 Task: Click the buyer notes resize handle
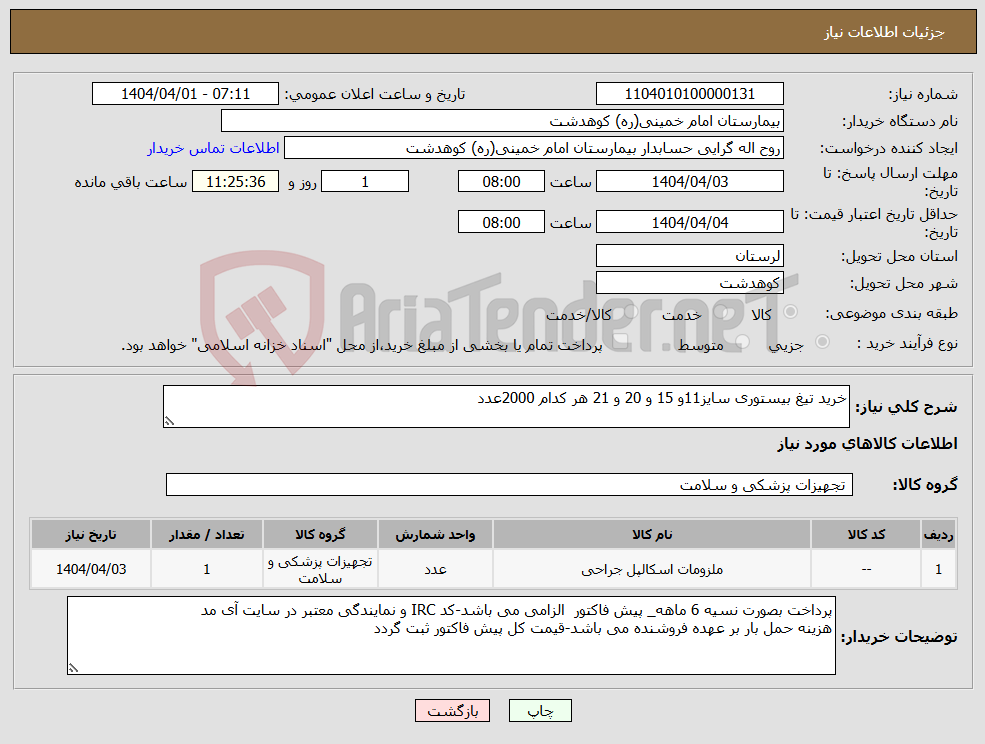(x=73, y=669)
